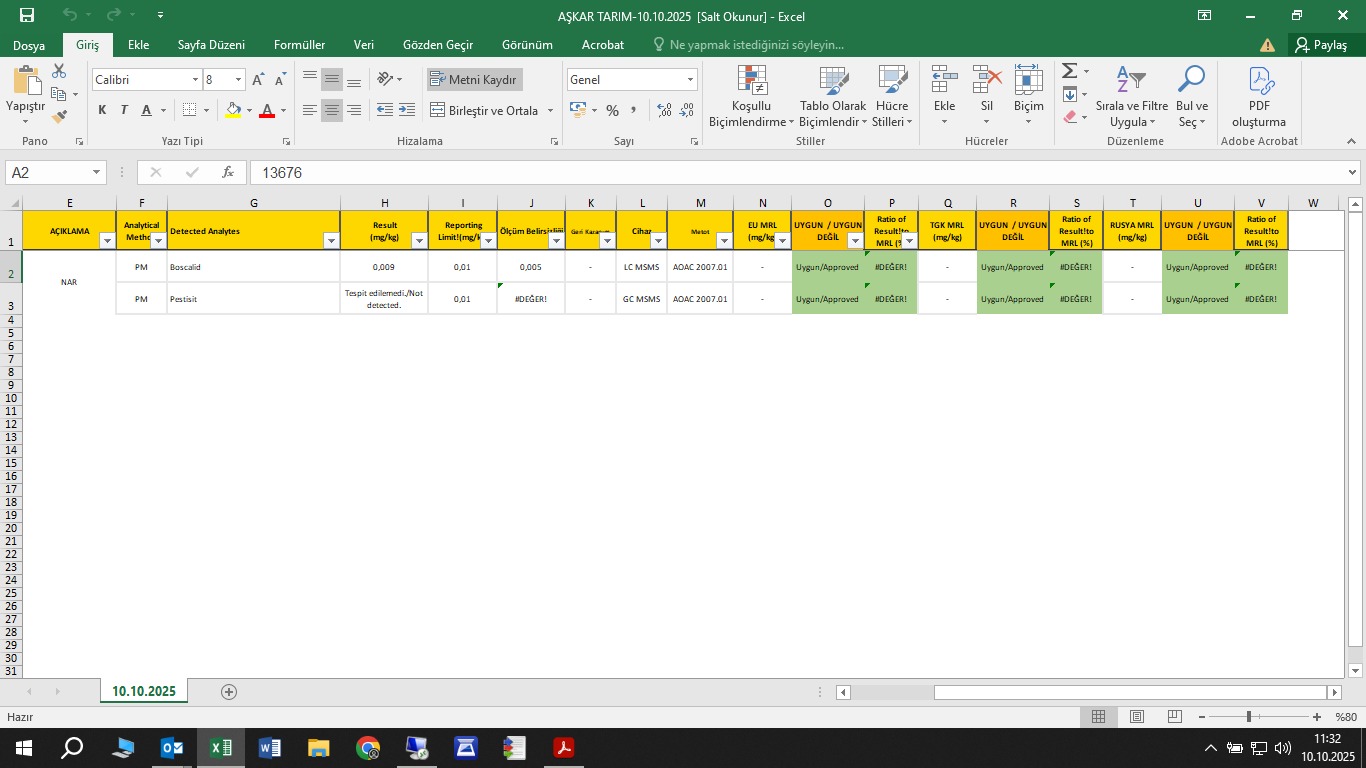Viewport: 1366px width, 768px height.
Task: Open Excel from the Windows taskbar
Action: [x=221, y=748]
